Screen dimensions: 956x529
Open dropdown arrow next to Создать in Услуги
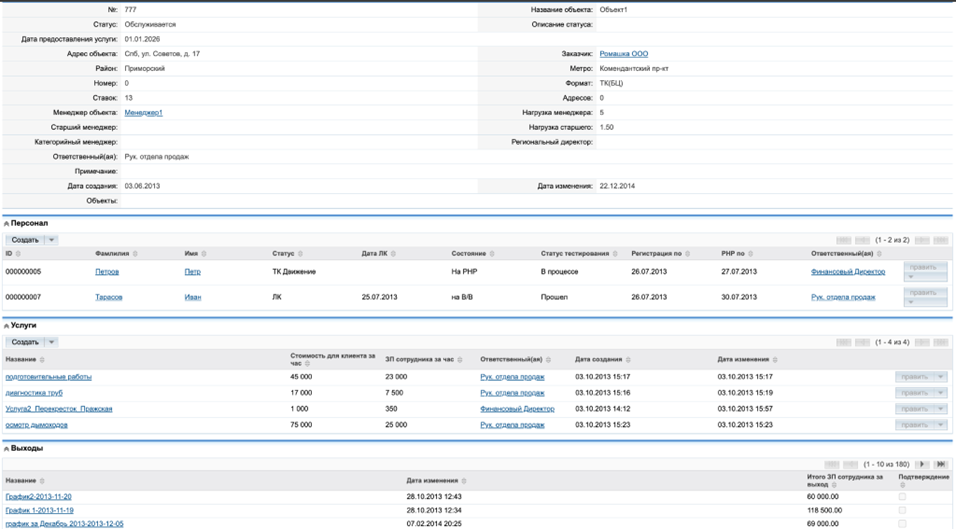pos(52,342)
